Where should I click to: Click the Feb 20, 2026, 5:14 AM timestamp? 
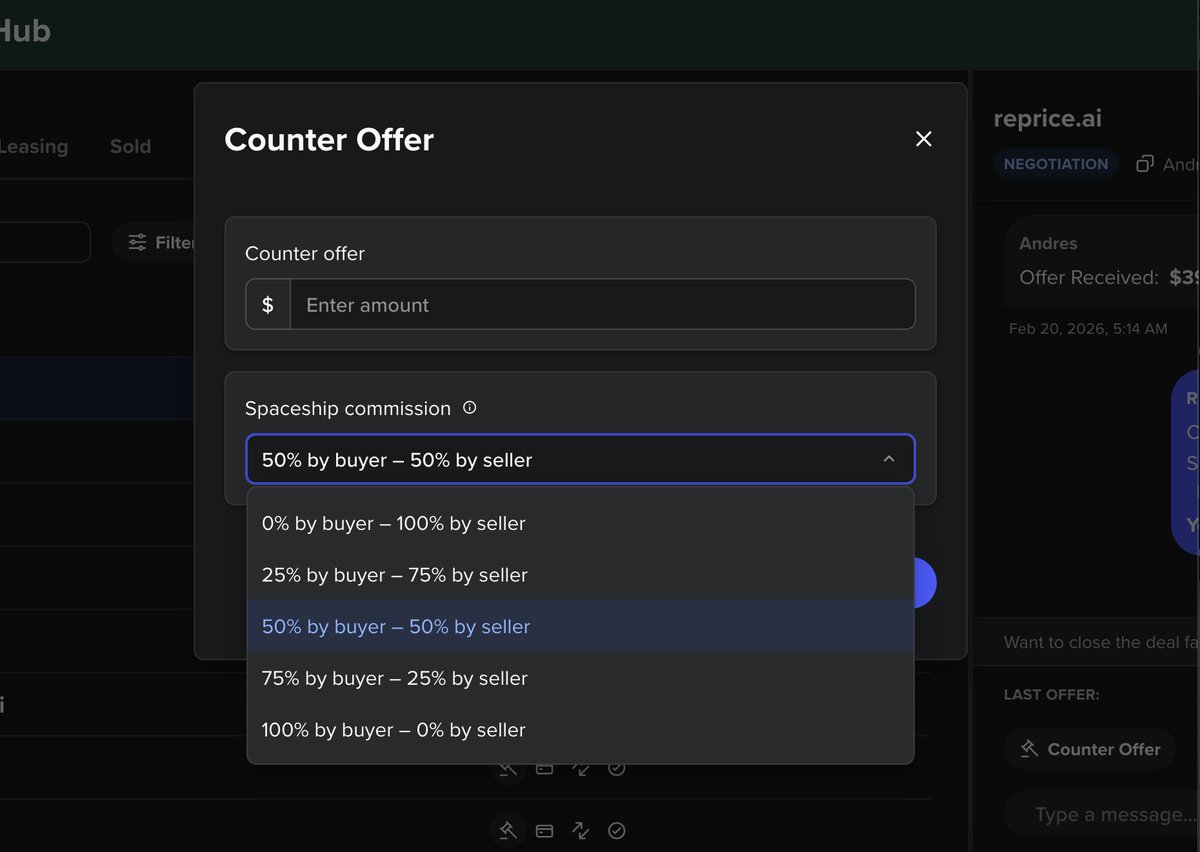(x=1088, y=328)
